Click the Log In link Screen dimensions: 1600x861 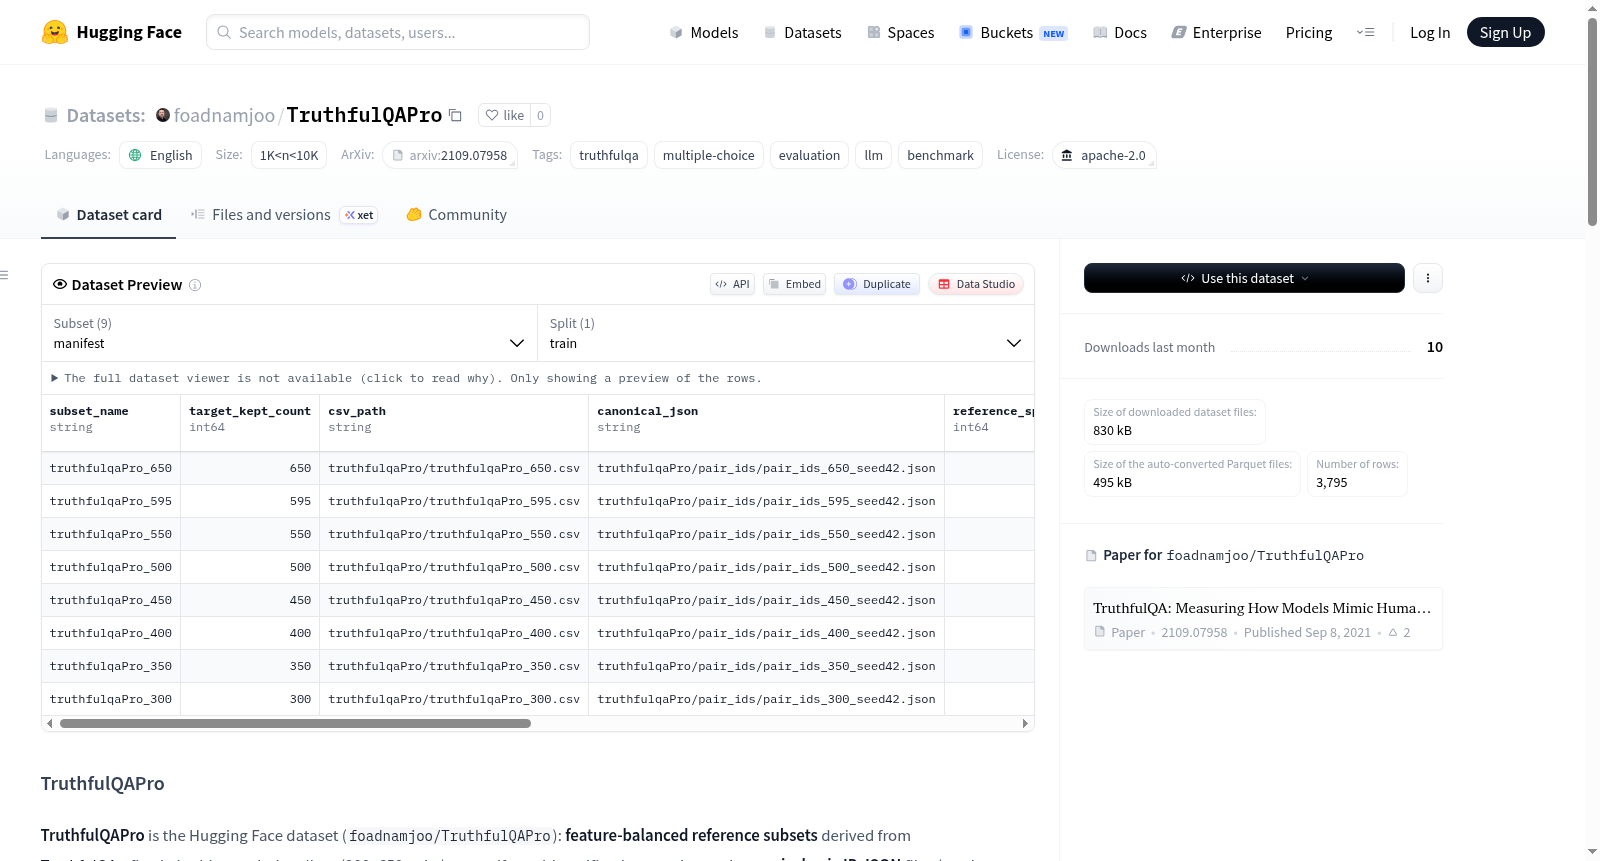1429,32
